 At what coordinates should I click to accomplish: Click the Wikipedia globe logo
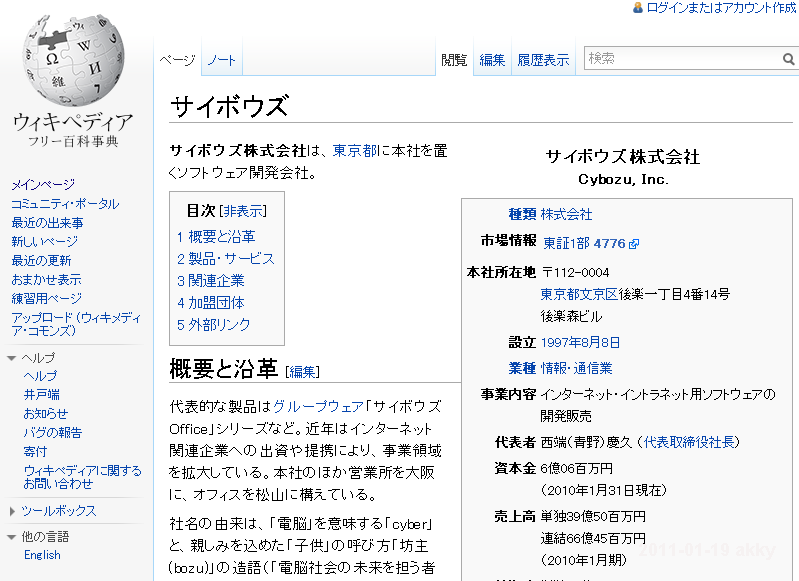pyautogui.click(x=72, y=60)
